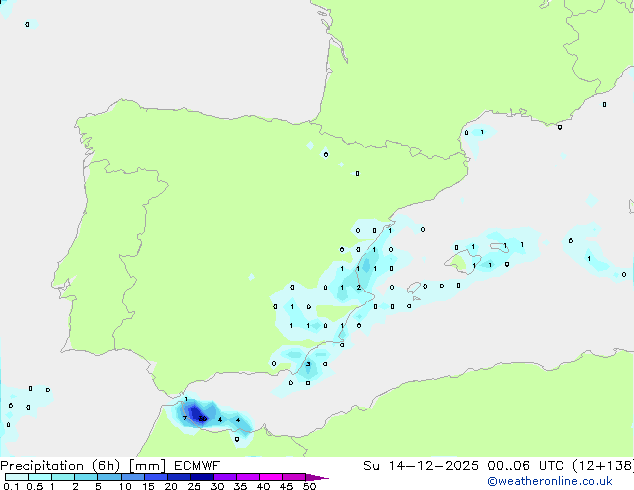Screen dimensions: 634x490
Task: Select the 15–20 mm blue legend swatch
Action: click(x=156, y=477)
